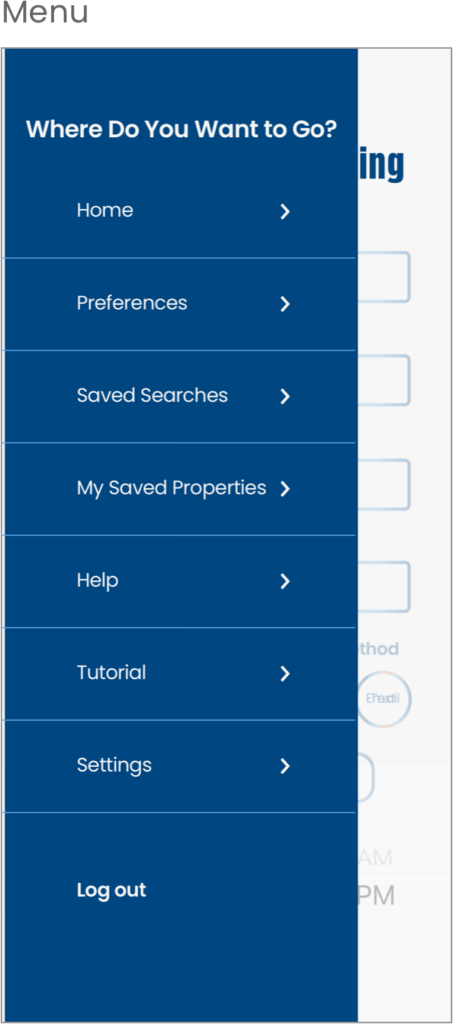Click the chevron arrow beside Preferences
Viewport: 453px width, 1024px height.
point(285,304)
